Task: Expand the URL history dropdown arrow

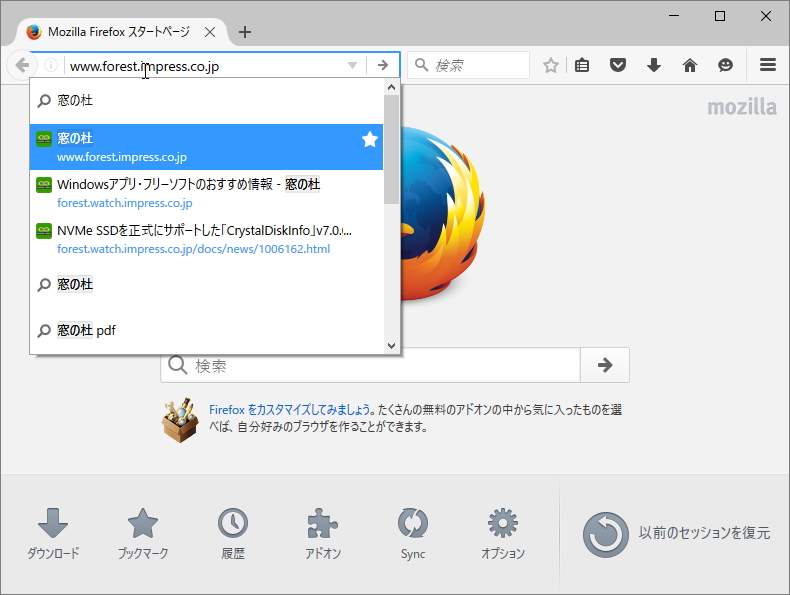Action: click(x=352, y=65)
